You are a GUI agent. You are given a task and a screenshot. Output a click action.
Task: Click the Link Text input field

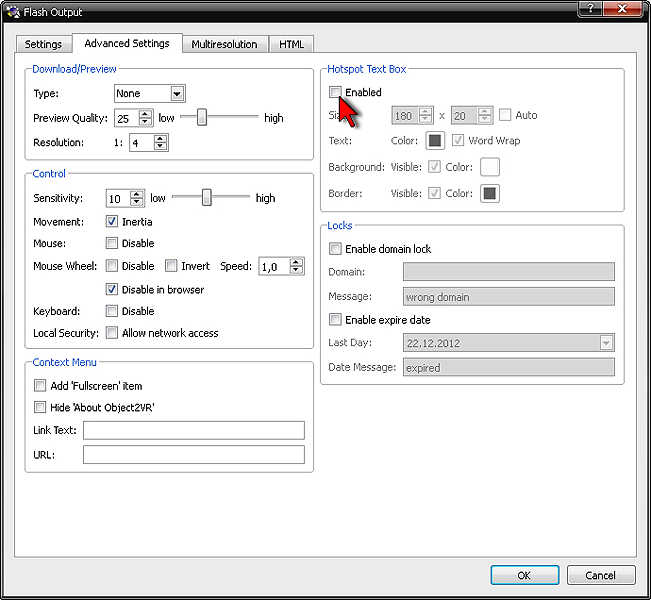pos(194,430)
